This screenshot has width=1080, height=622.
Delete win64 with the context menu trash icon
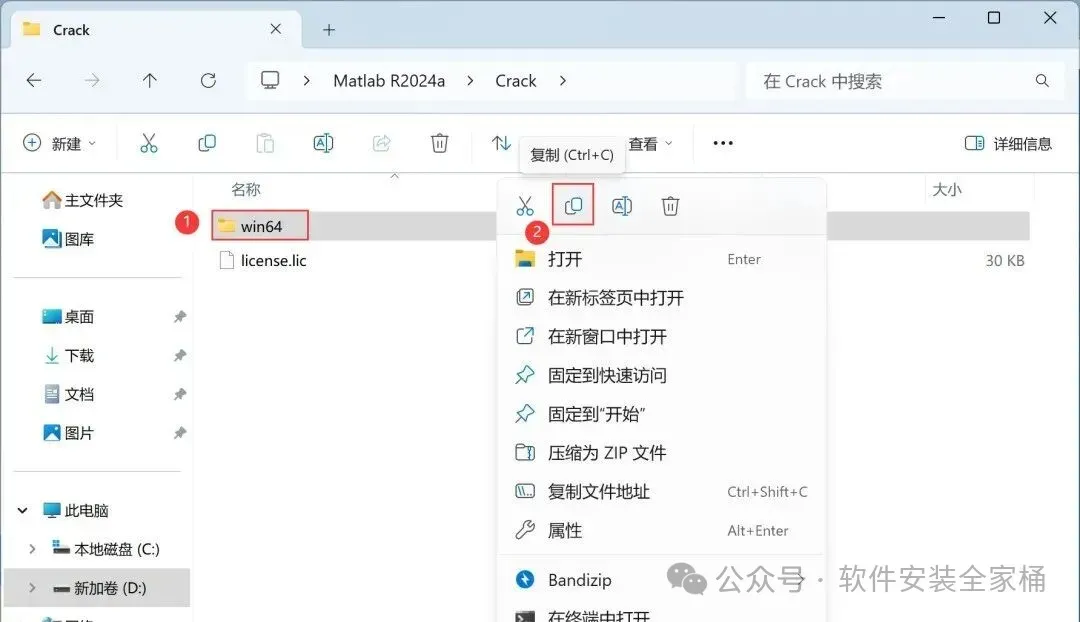[670, 206]
